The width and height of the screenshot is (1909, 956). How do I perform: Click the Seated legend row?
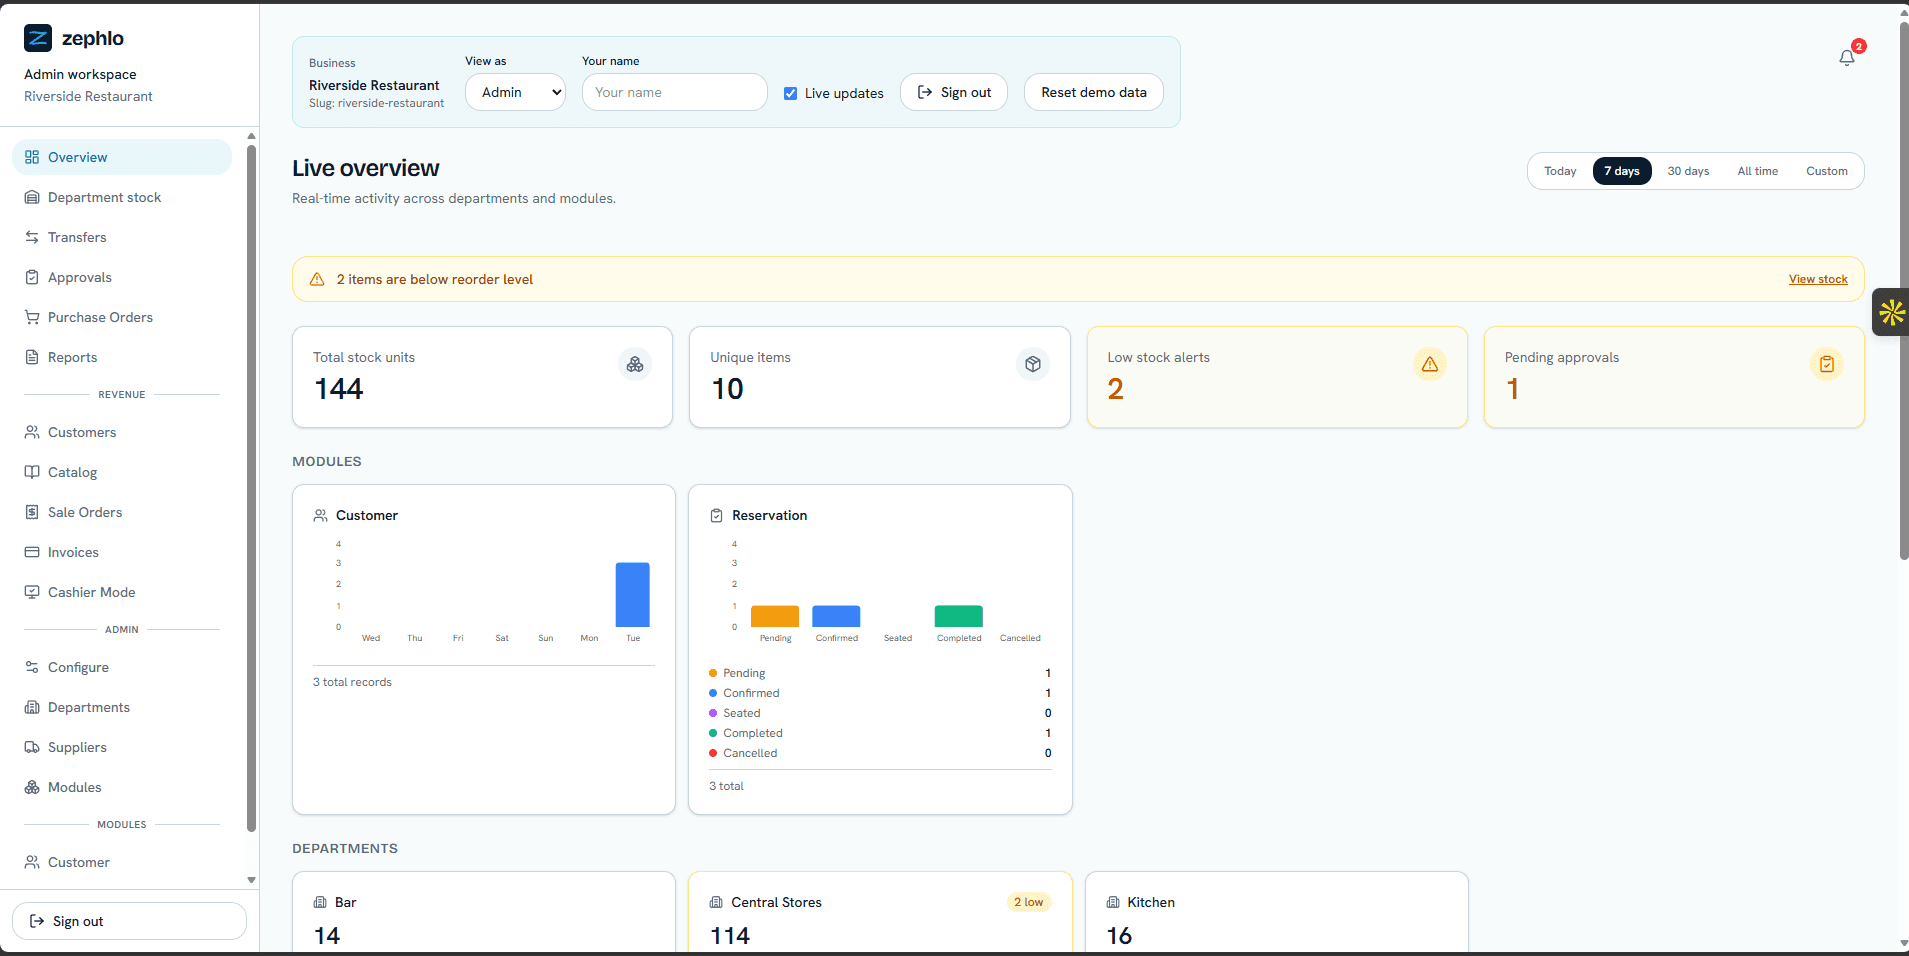(880, 713)
